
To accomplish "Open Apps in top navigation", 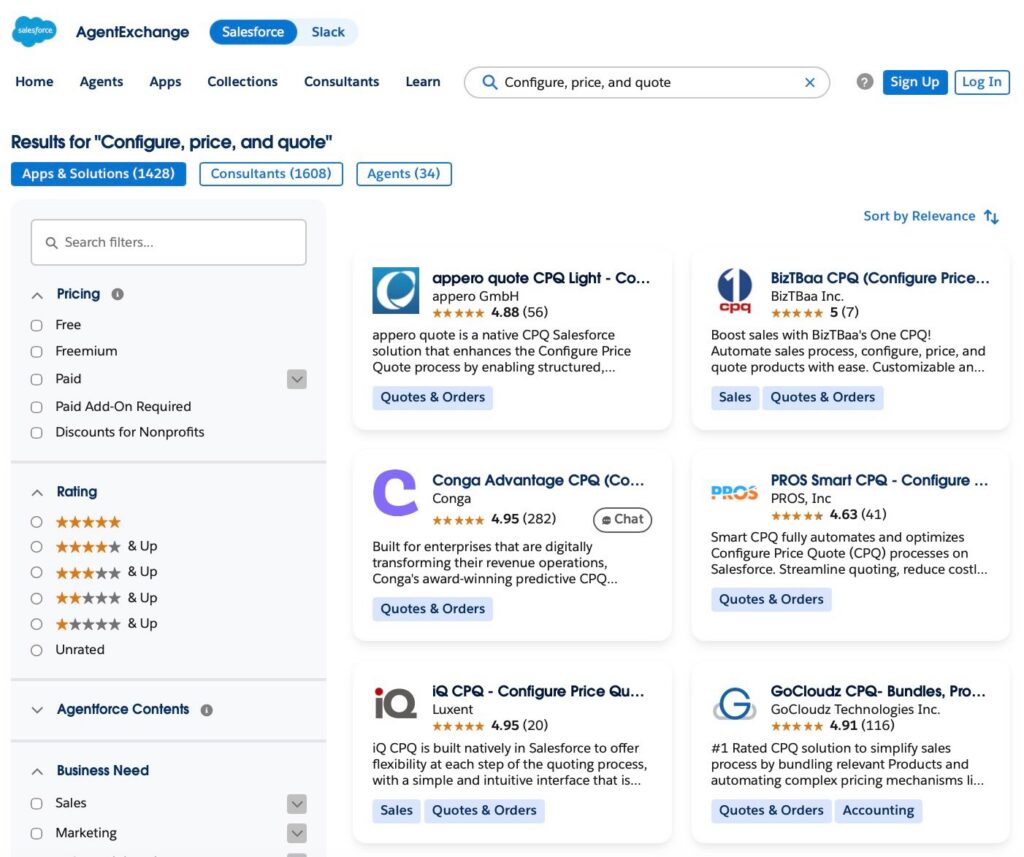I will click(x=165, y=82).
